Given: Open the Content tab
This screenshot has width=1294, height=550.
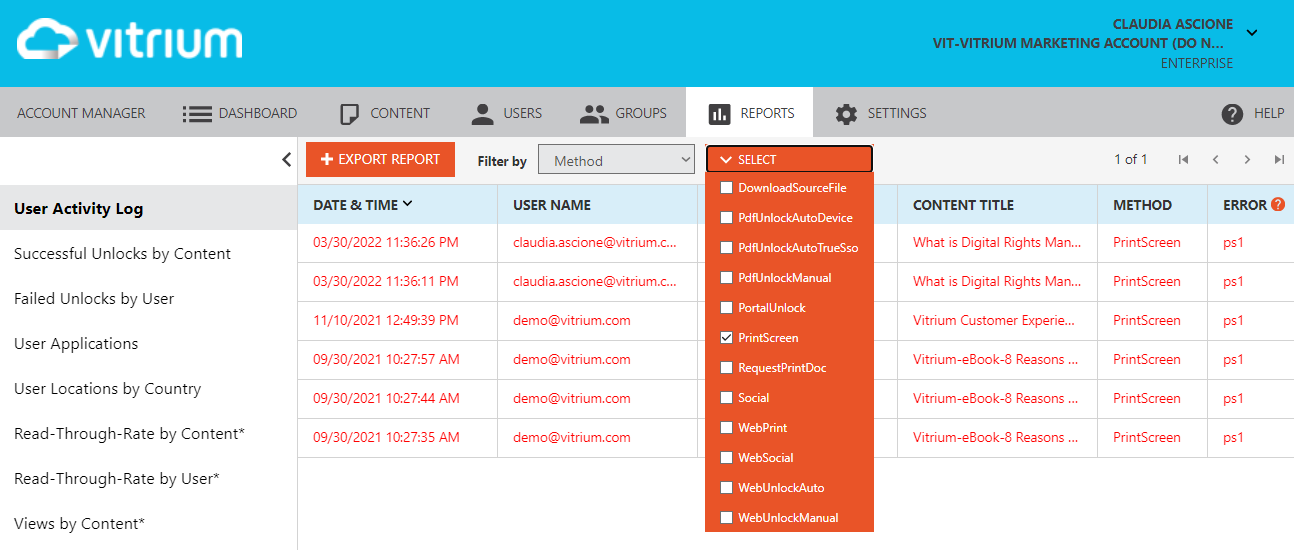Looking at the screenshot, I should pos(384,113).
